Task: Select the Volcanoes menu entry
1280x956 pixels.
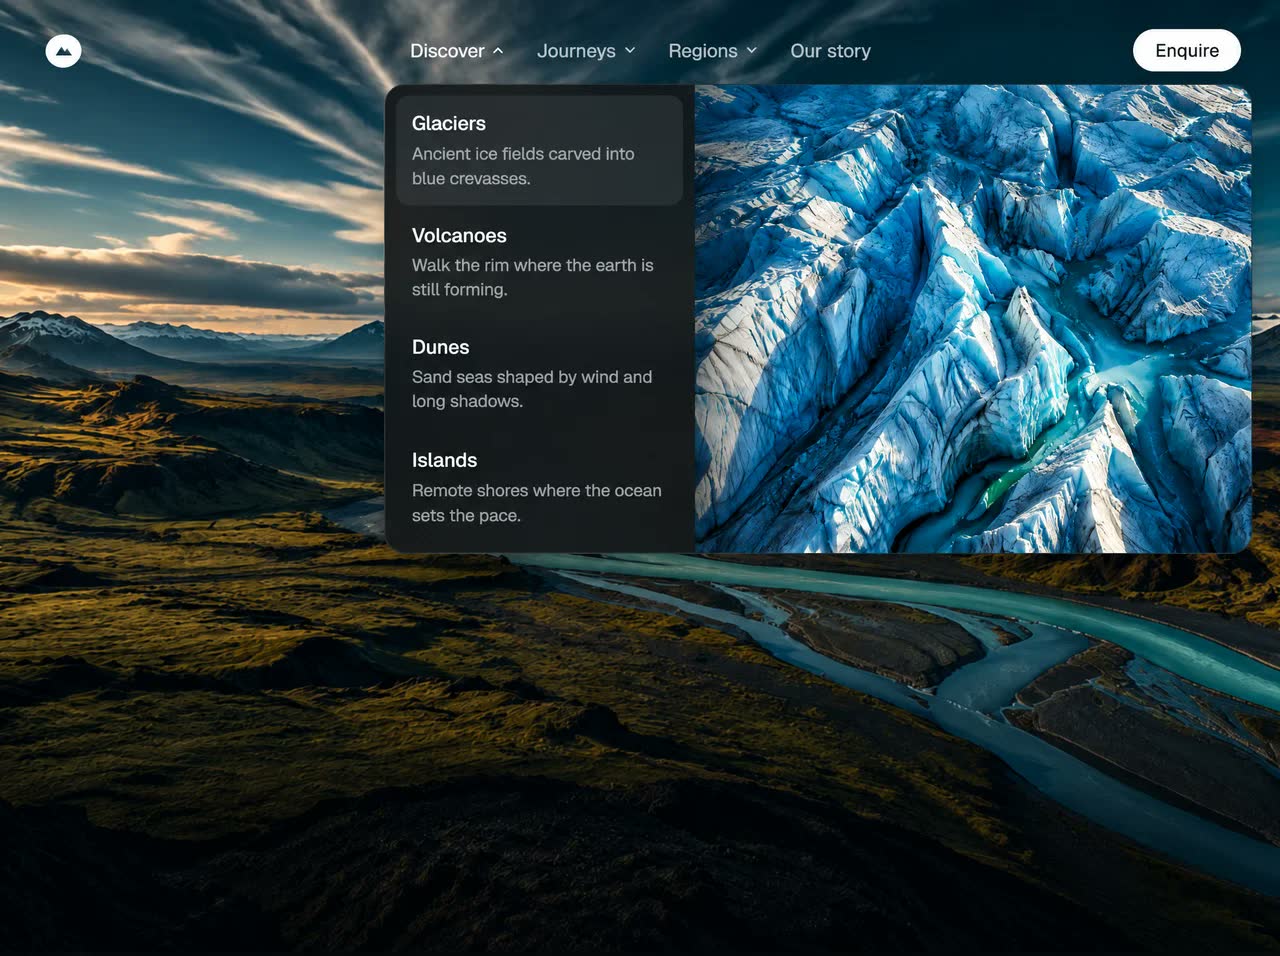Action: pos(539,262)
